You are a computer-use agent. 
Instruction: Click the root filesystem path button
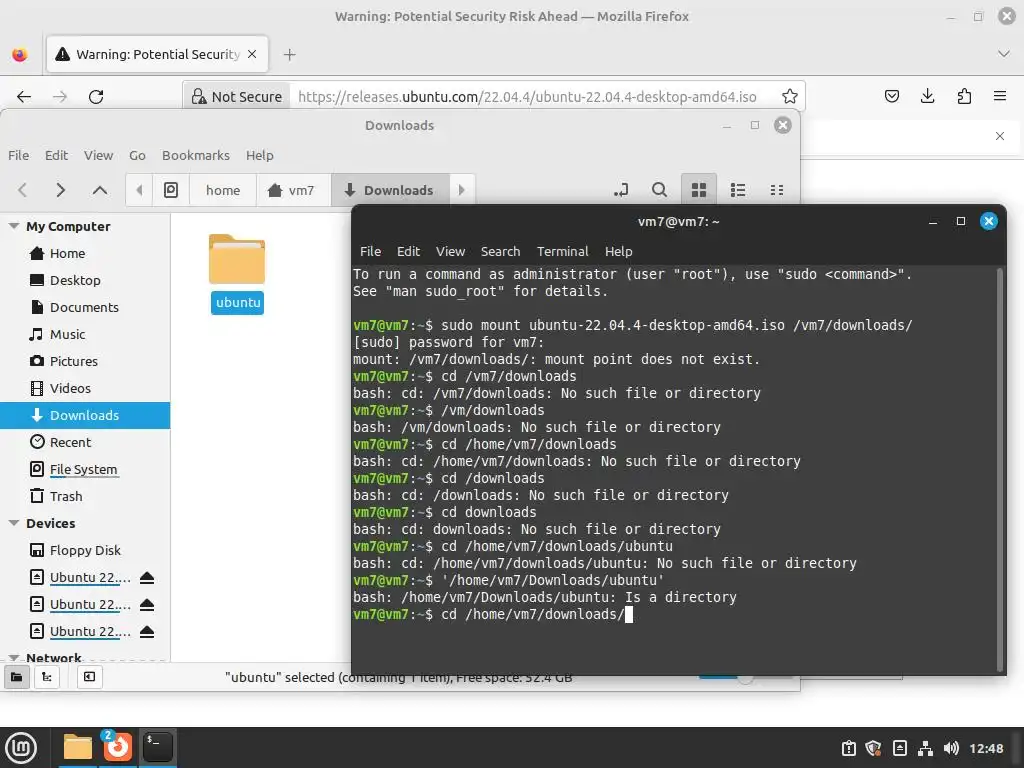click(171, 190)
